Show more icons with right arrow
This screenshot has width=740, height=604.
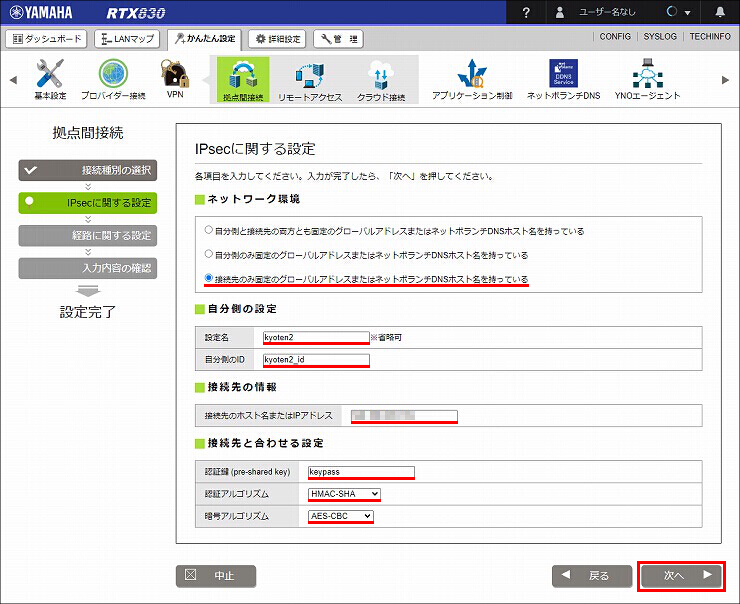click(x=725, y=80)
